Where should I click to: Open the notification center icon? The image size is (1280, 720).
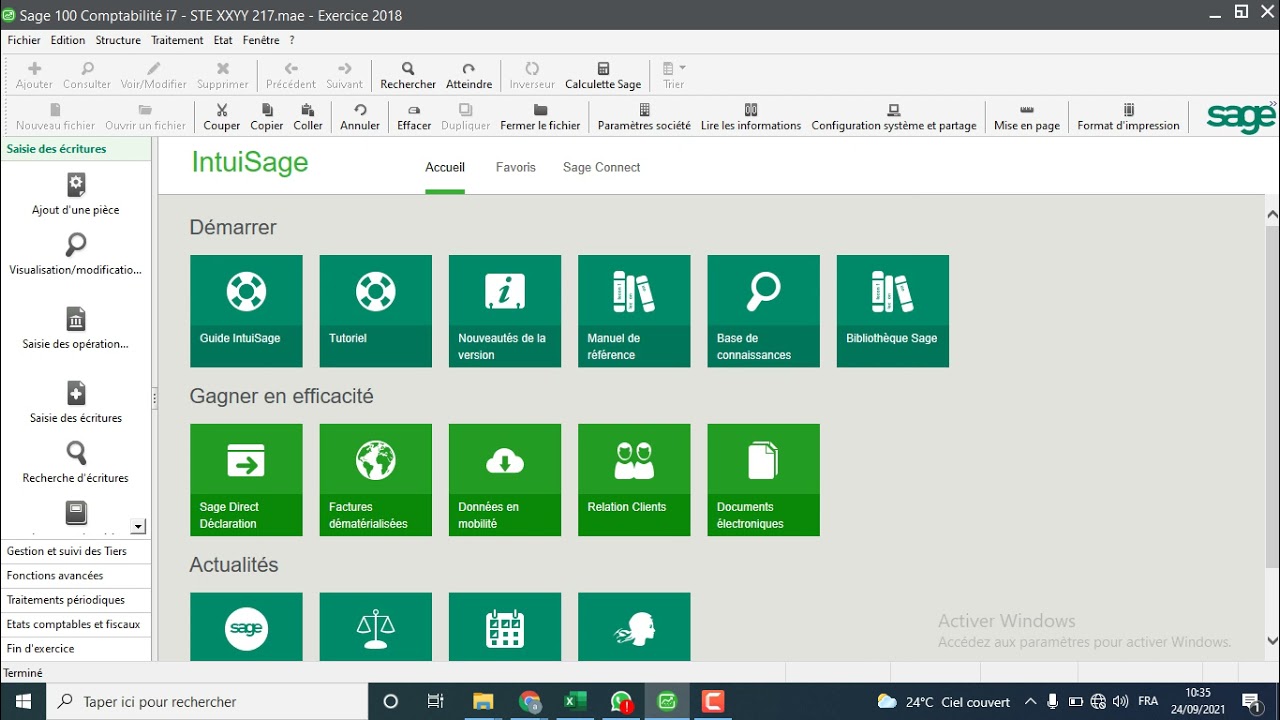[1251, 702]
